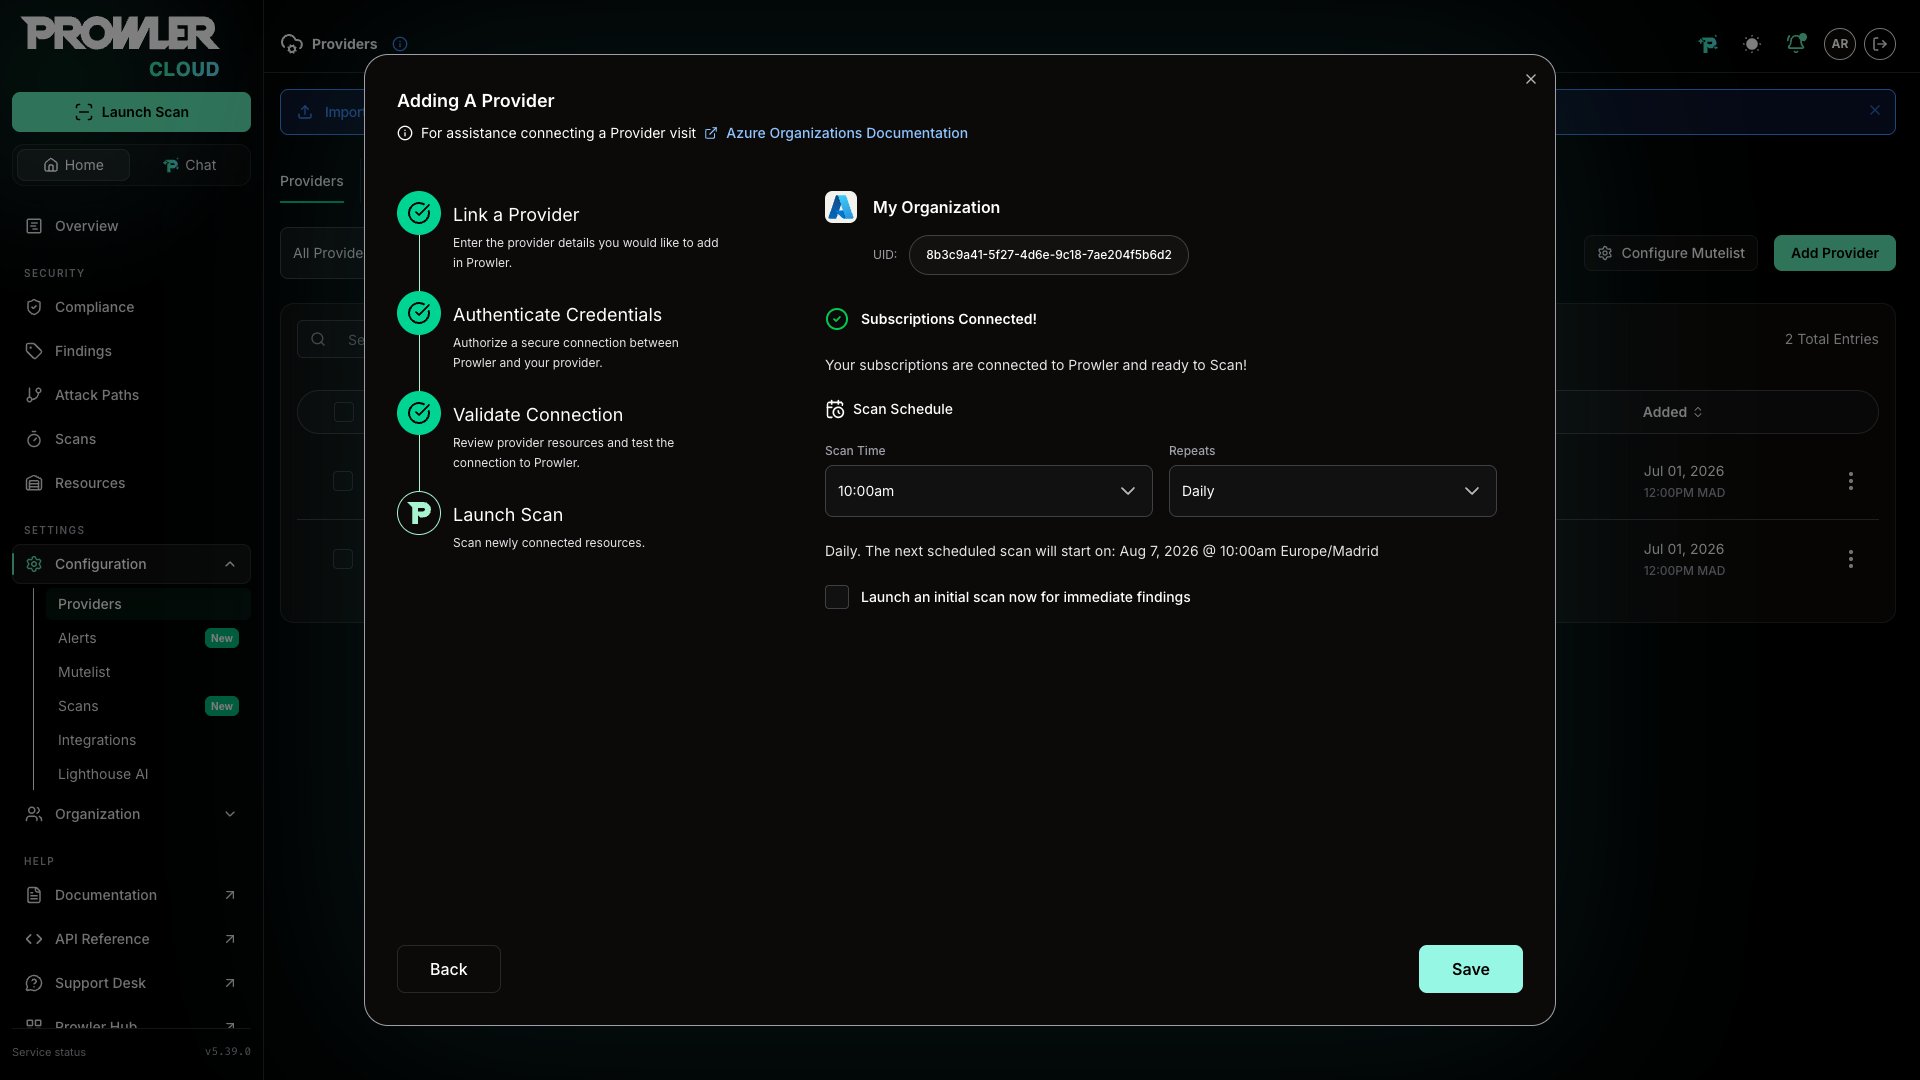Click the Launch Scan step Prowler icon
This screenshot has height=1080, width=1920.
click(x=419, y=513)
